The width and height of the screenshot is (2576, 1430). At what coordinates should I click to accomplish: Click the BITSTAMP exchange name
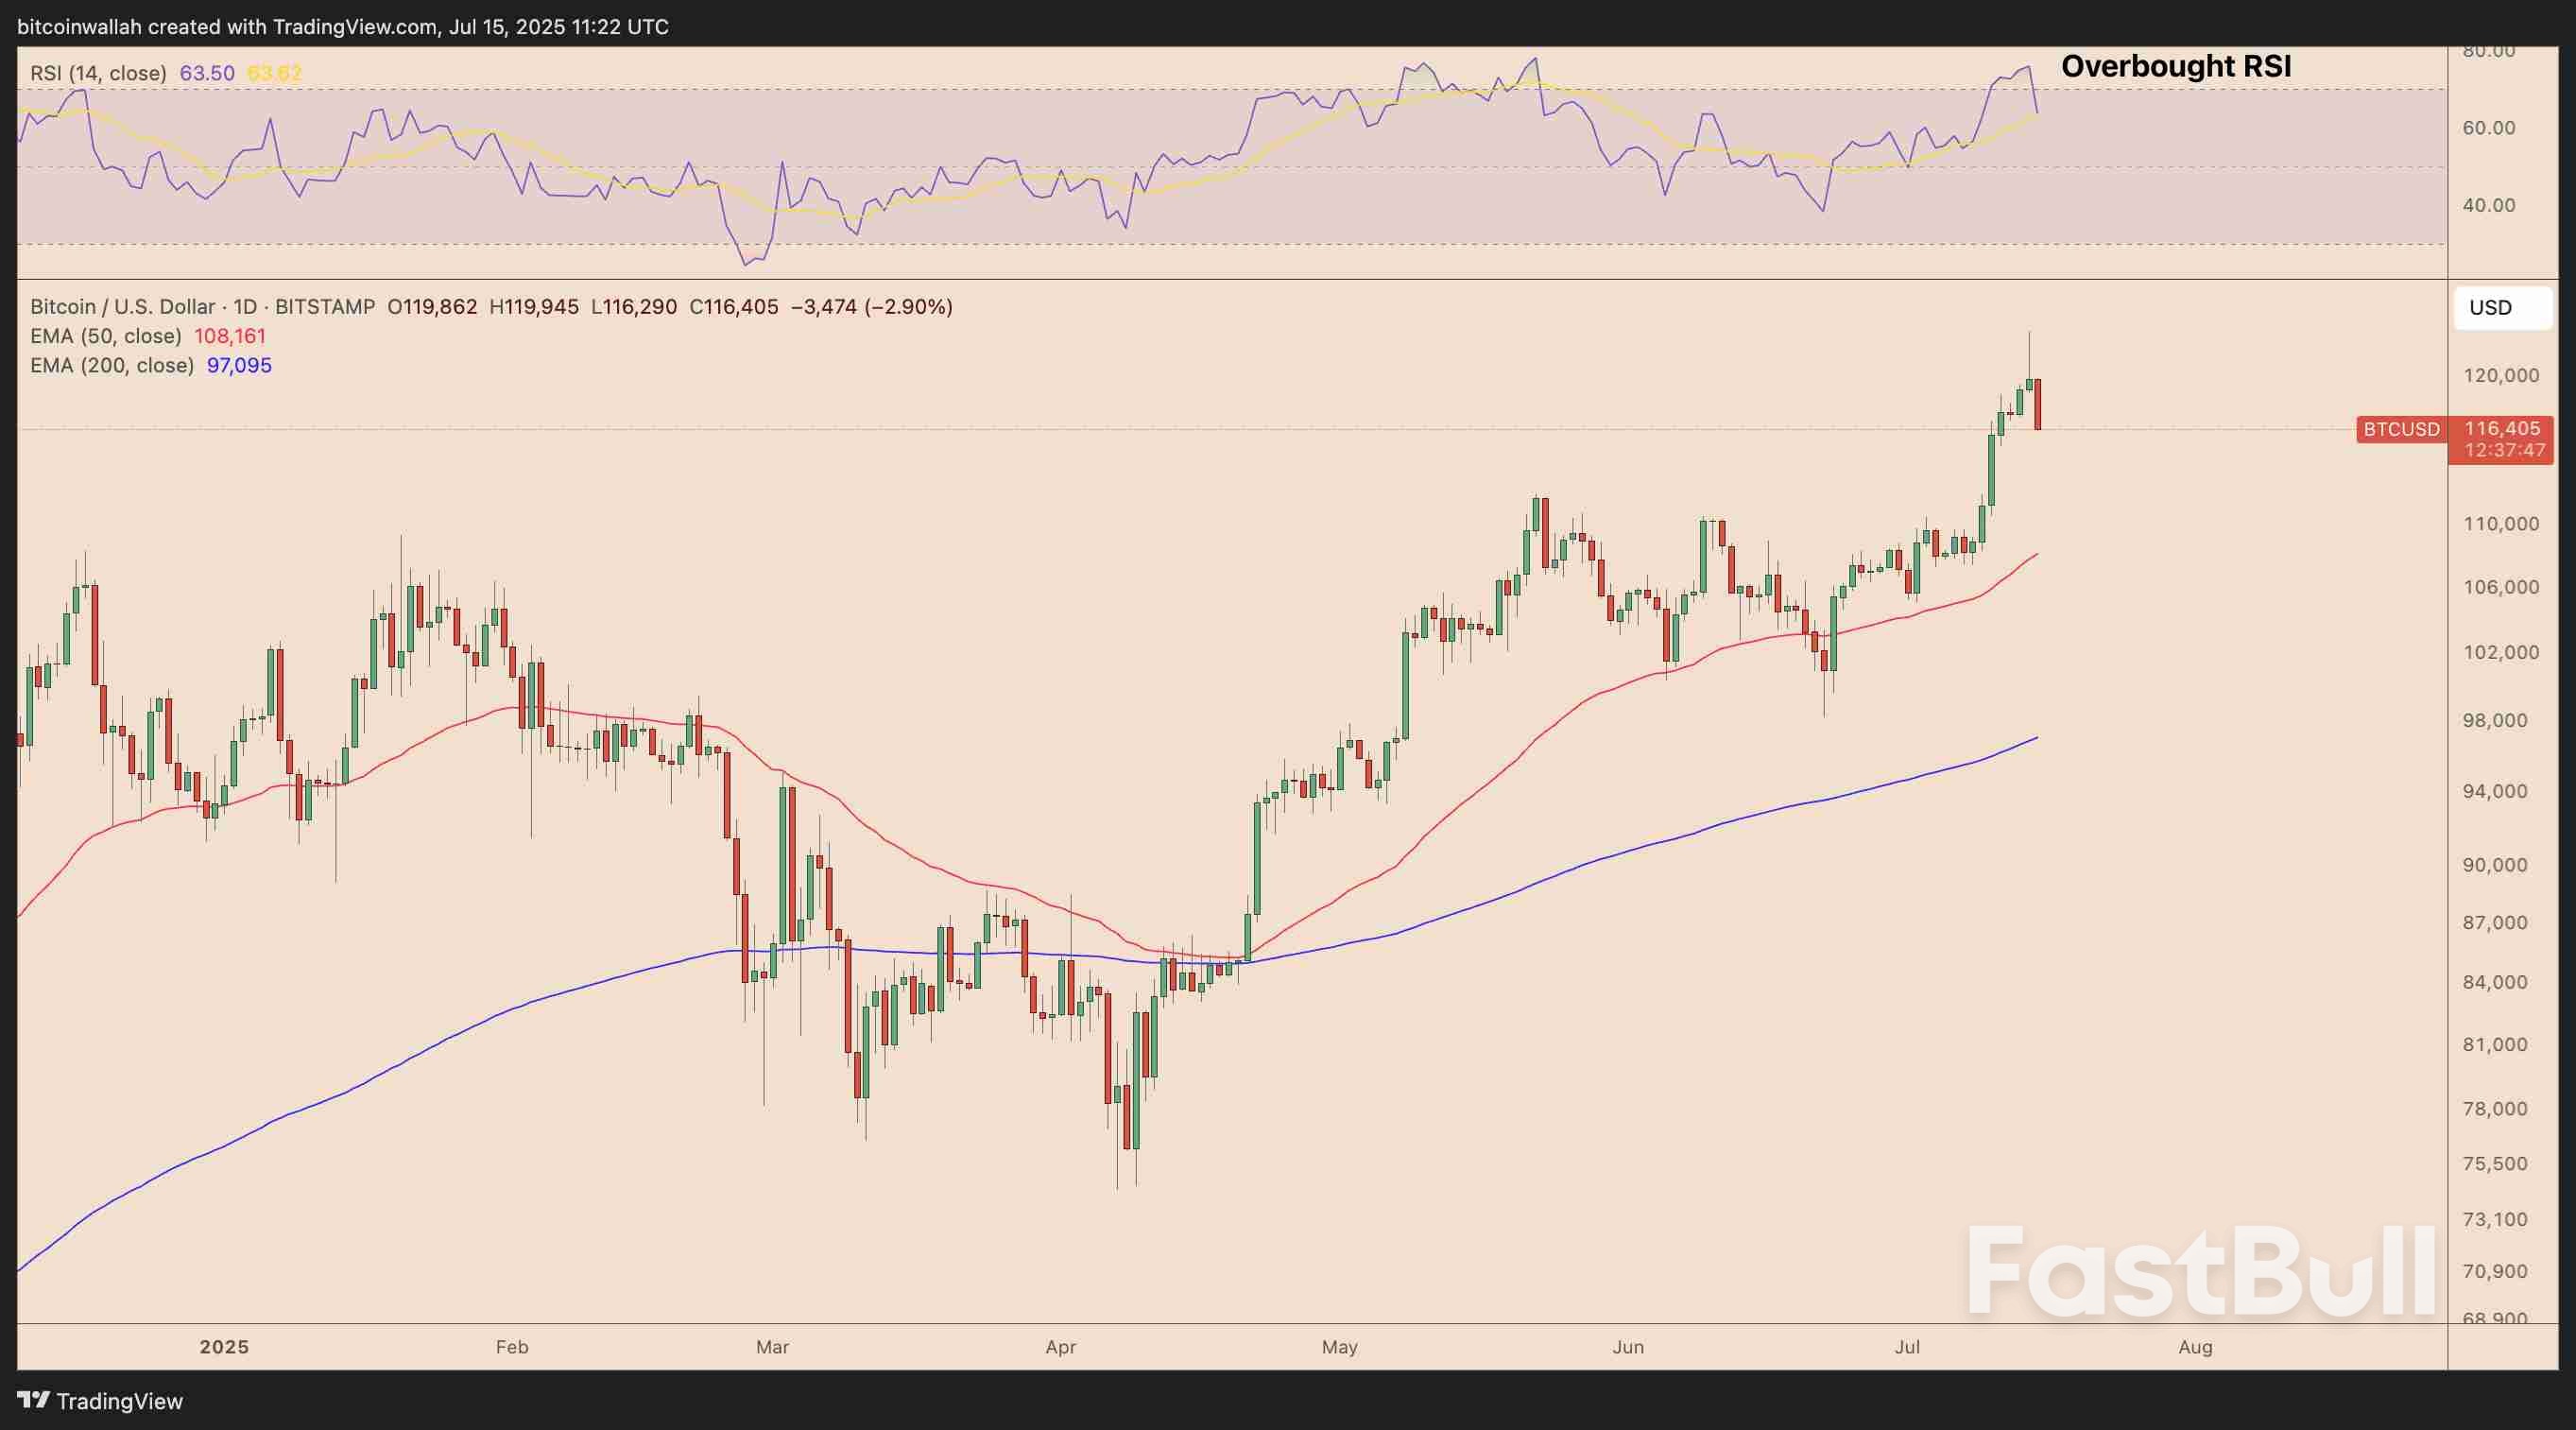pos(323,306)
